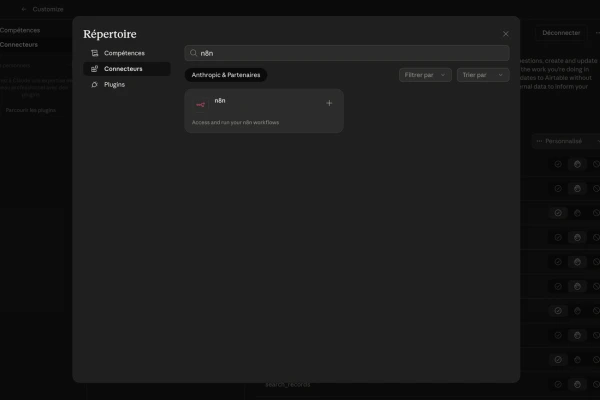
Task: Select Connecteurs in the background sidebar
Action: (x=19, y=45)
